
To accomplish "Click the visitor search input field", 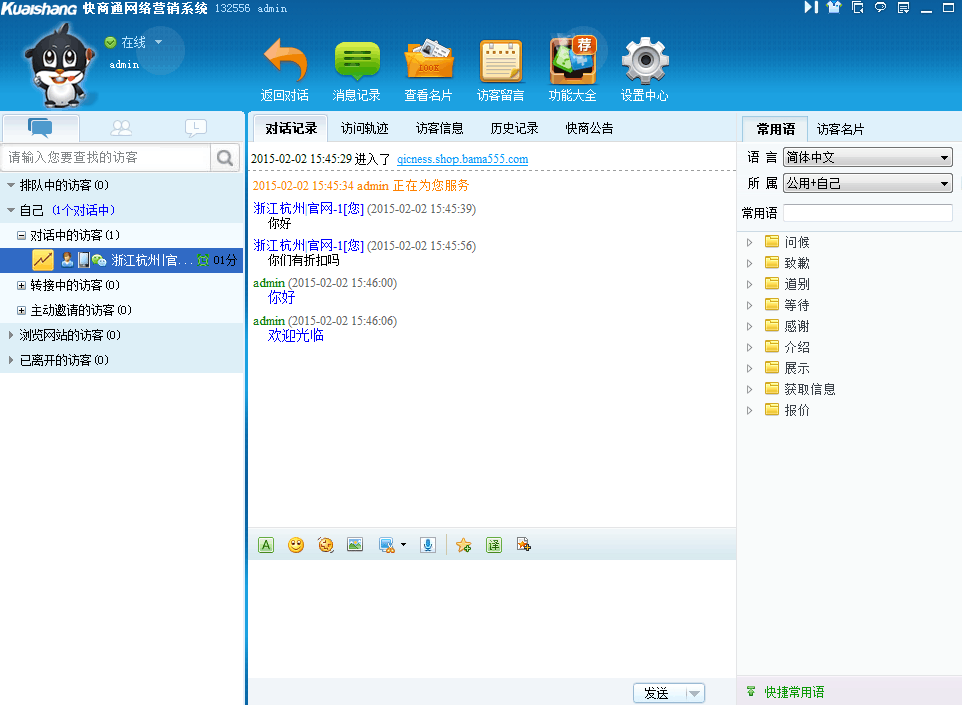I will click(x=106, y=157).
